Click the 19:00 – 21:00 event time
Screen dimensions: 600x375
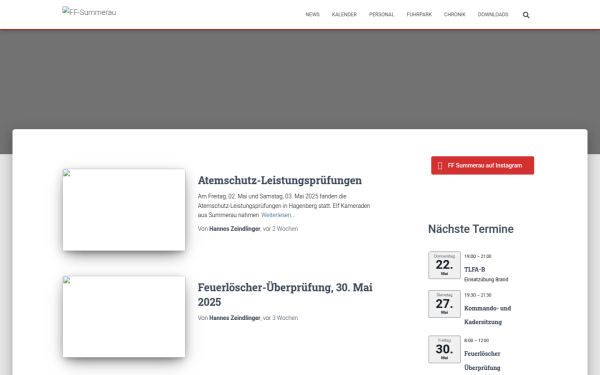(478, 256)
